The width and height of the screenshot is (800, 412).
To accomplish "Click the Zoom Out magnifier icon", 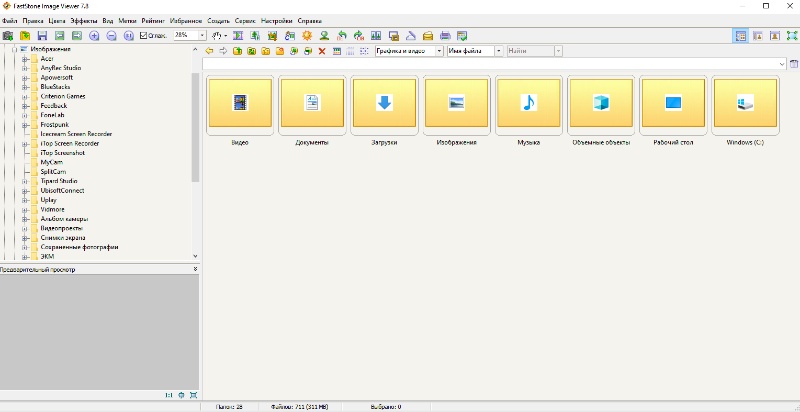I will 111,35.
